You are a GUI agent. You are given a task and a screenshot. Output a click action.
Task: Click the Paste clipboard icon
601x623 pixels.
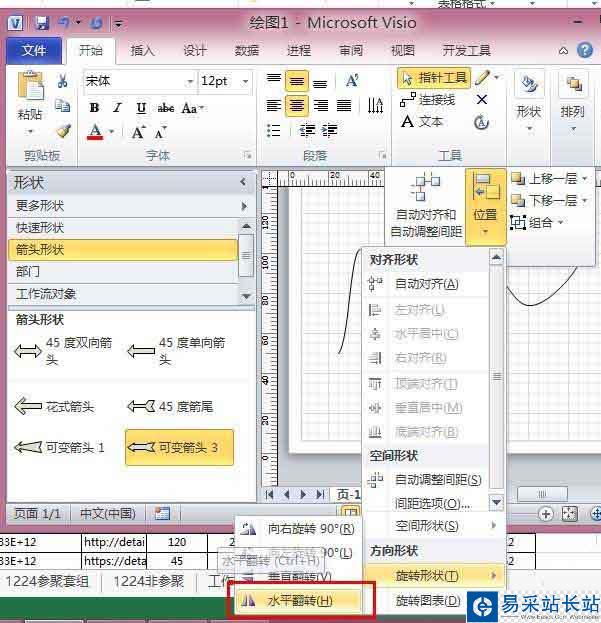(x=30, y=86)
